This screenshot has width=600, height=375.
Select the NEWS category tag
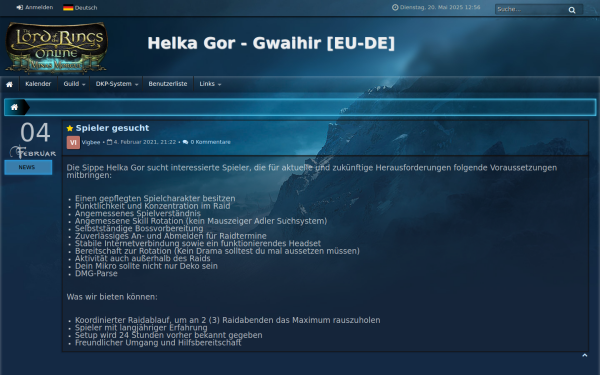click(28, 168)
